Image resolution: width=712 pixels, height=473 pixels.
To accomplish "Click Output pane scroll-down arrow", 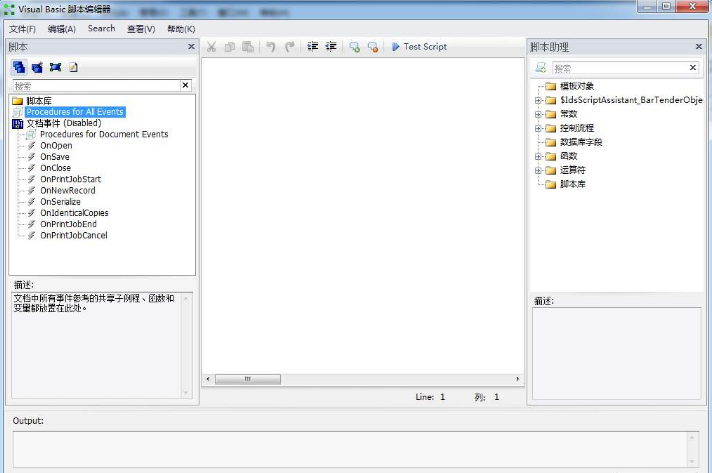I will point(692,462).
